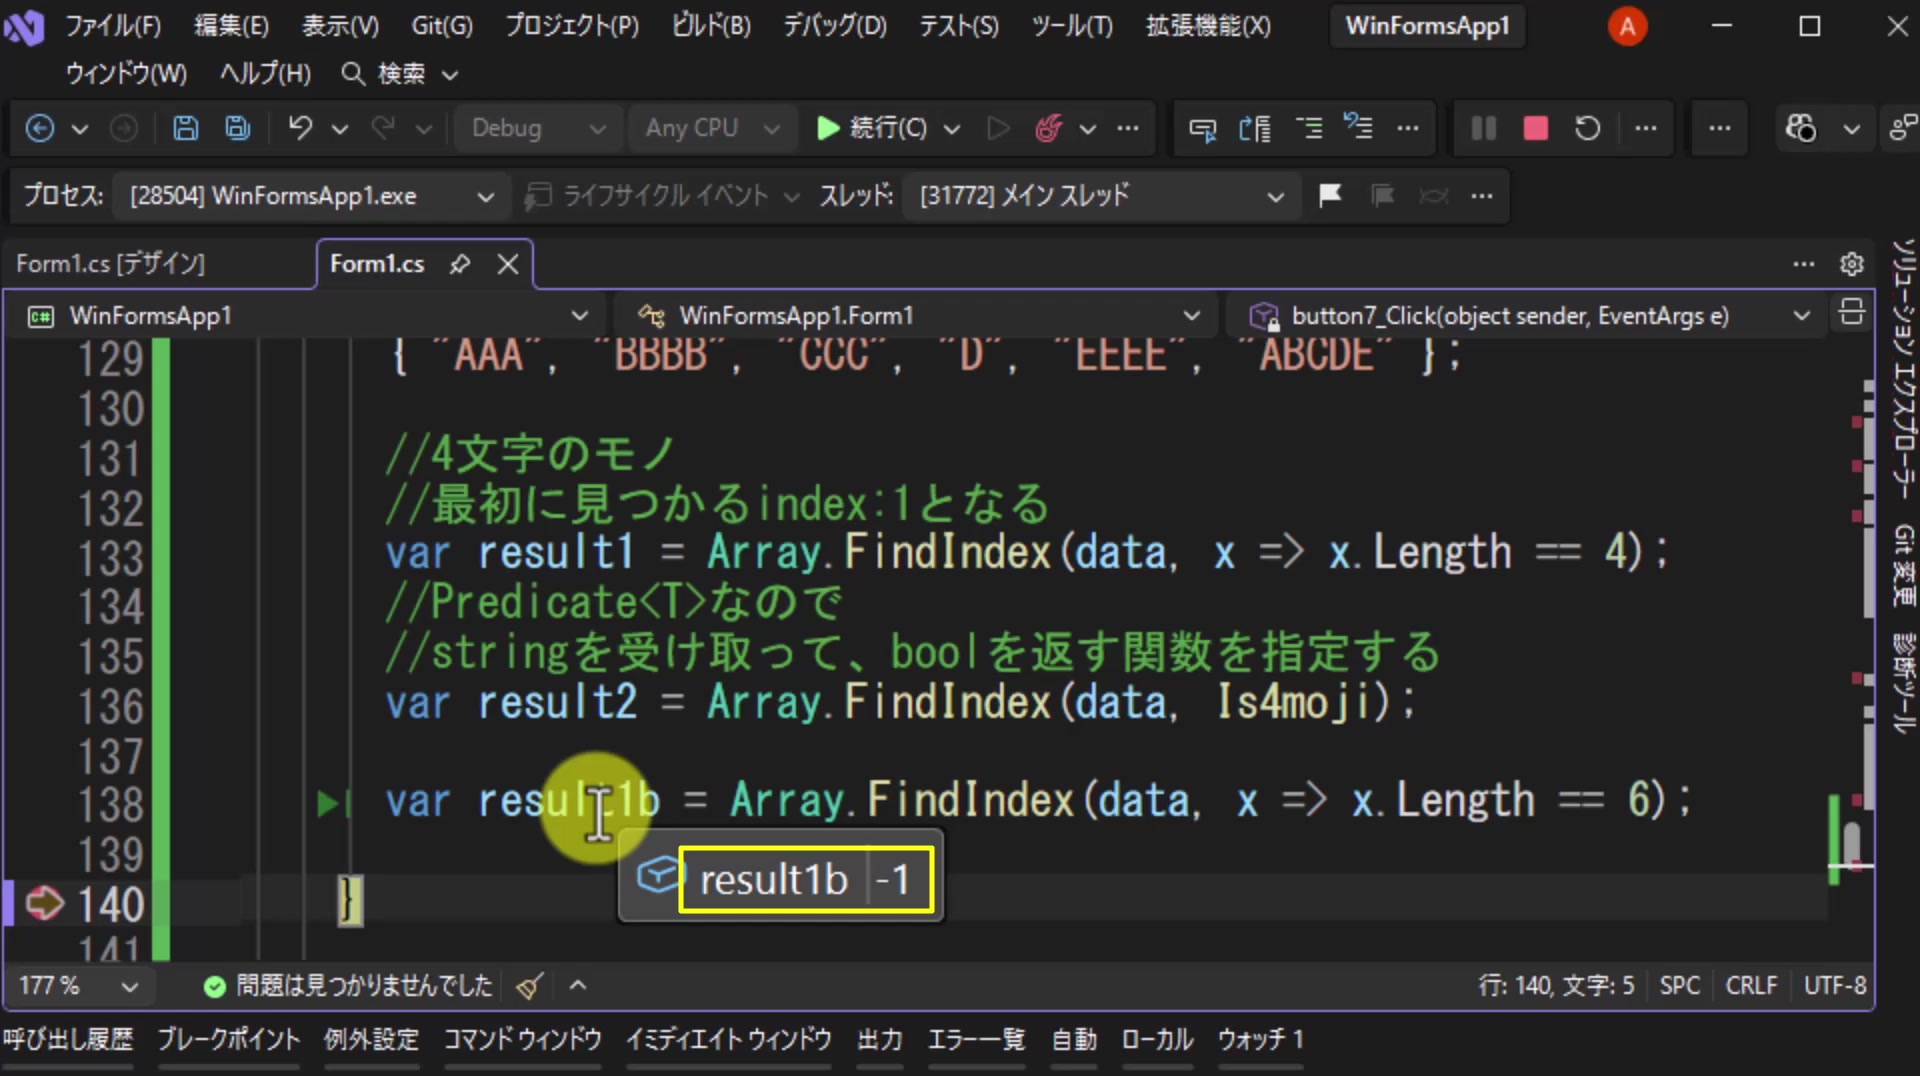Click the navigate backward icon
Screen dimensions: 1920x1076
click(x=40, y=128)
